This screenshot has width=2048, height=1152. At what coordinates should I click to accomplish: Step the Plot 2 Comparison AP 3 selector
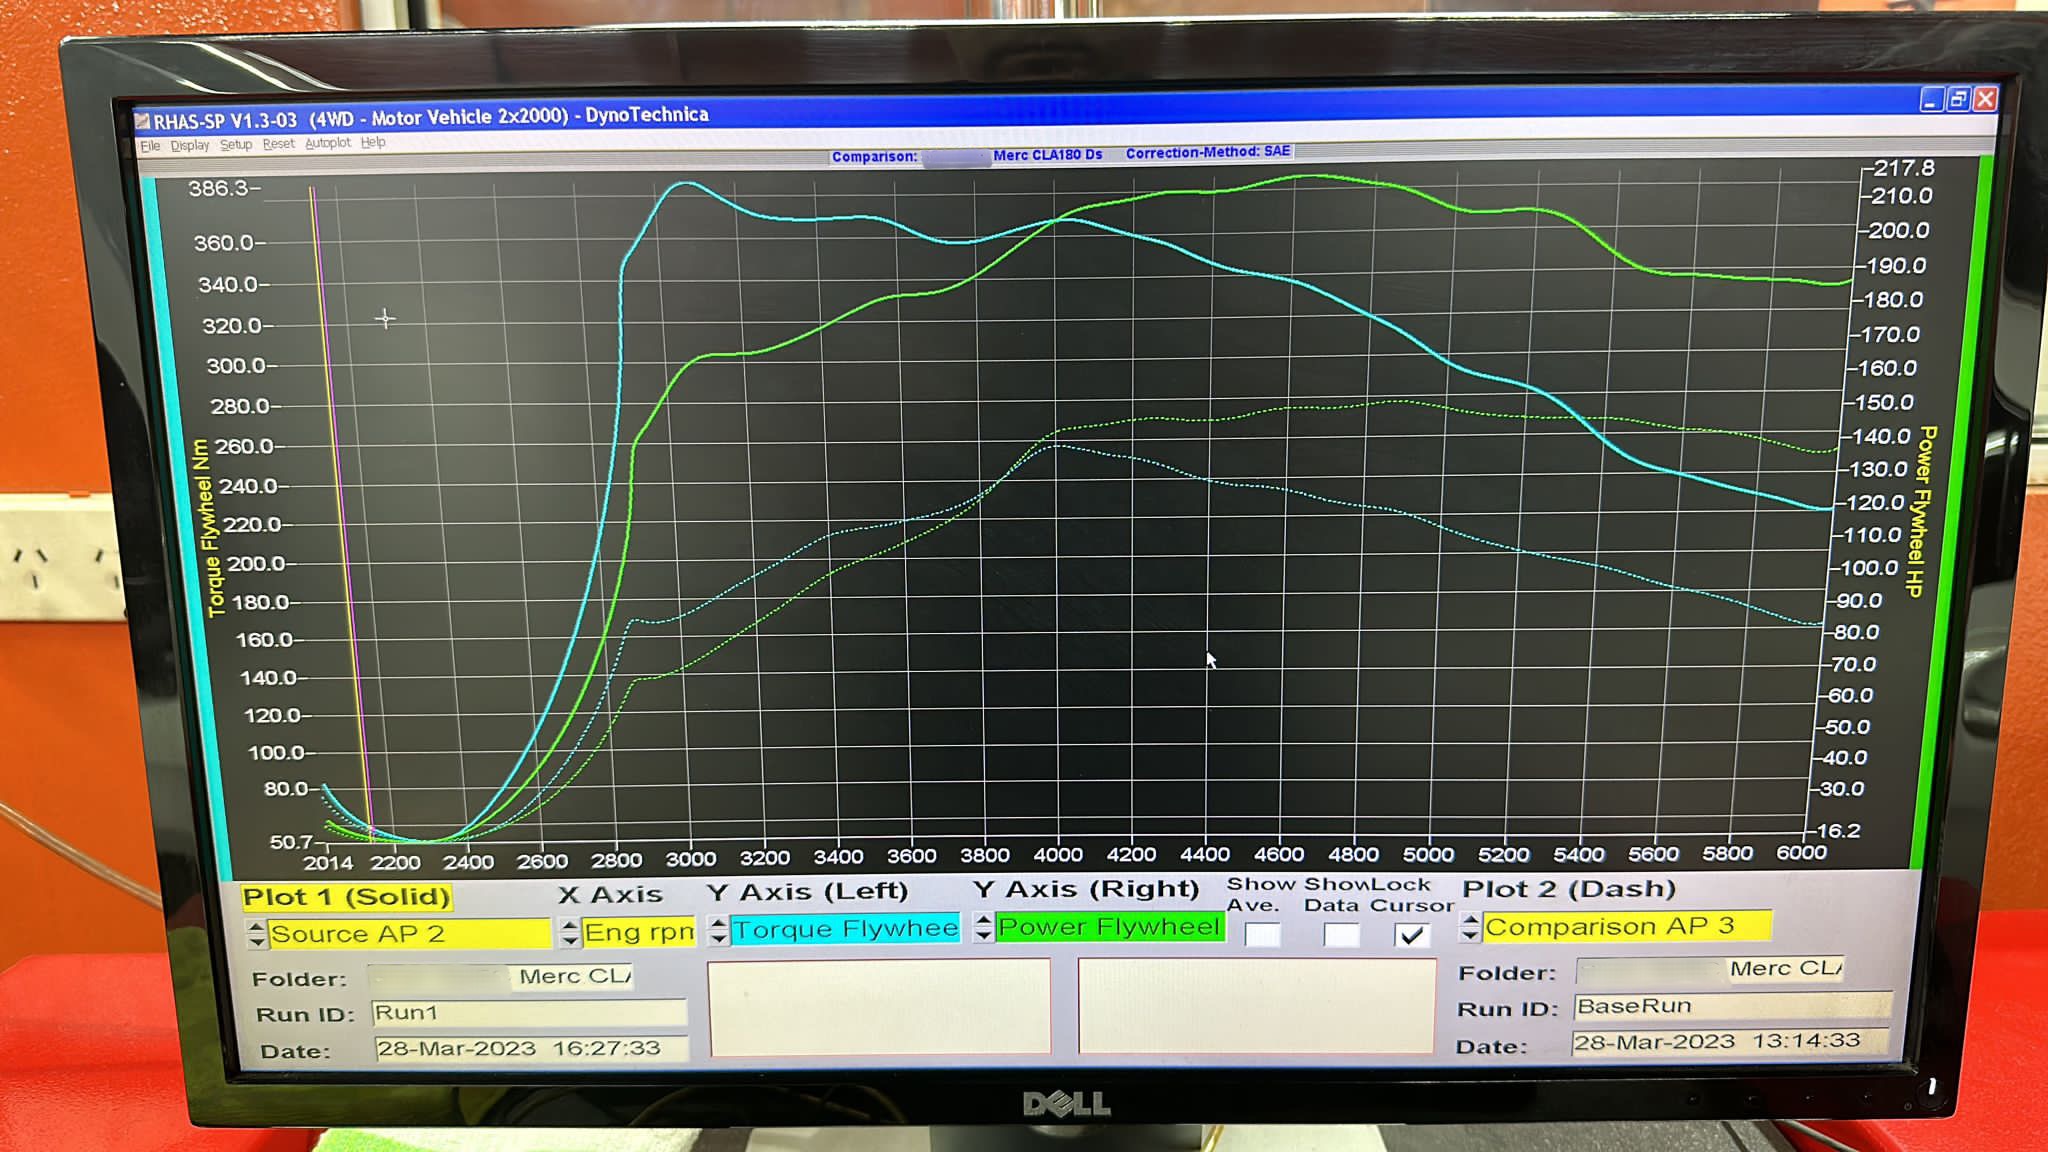tap(1469, 927)
